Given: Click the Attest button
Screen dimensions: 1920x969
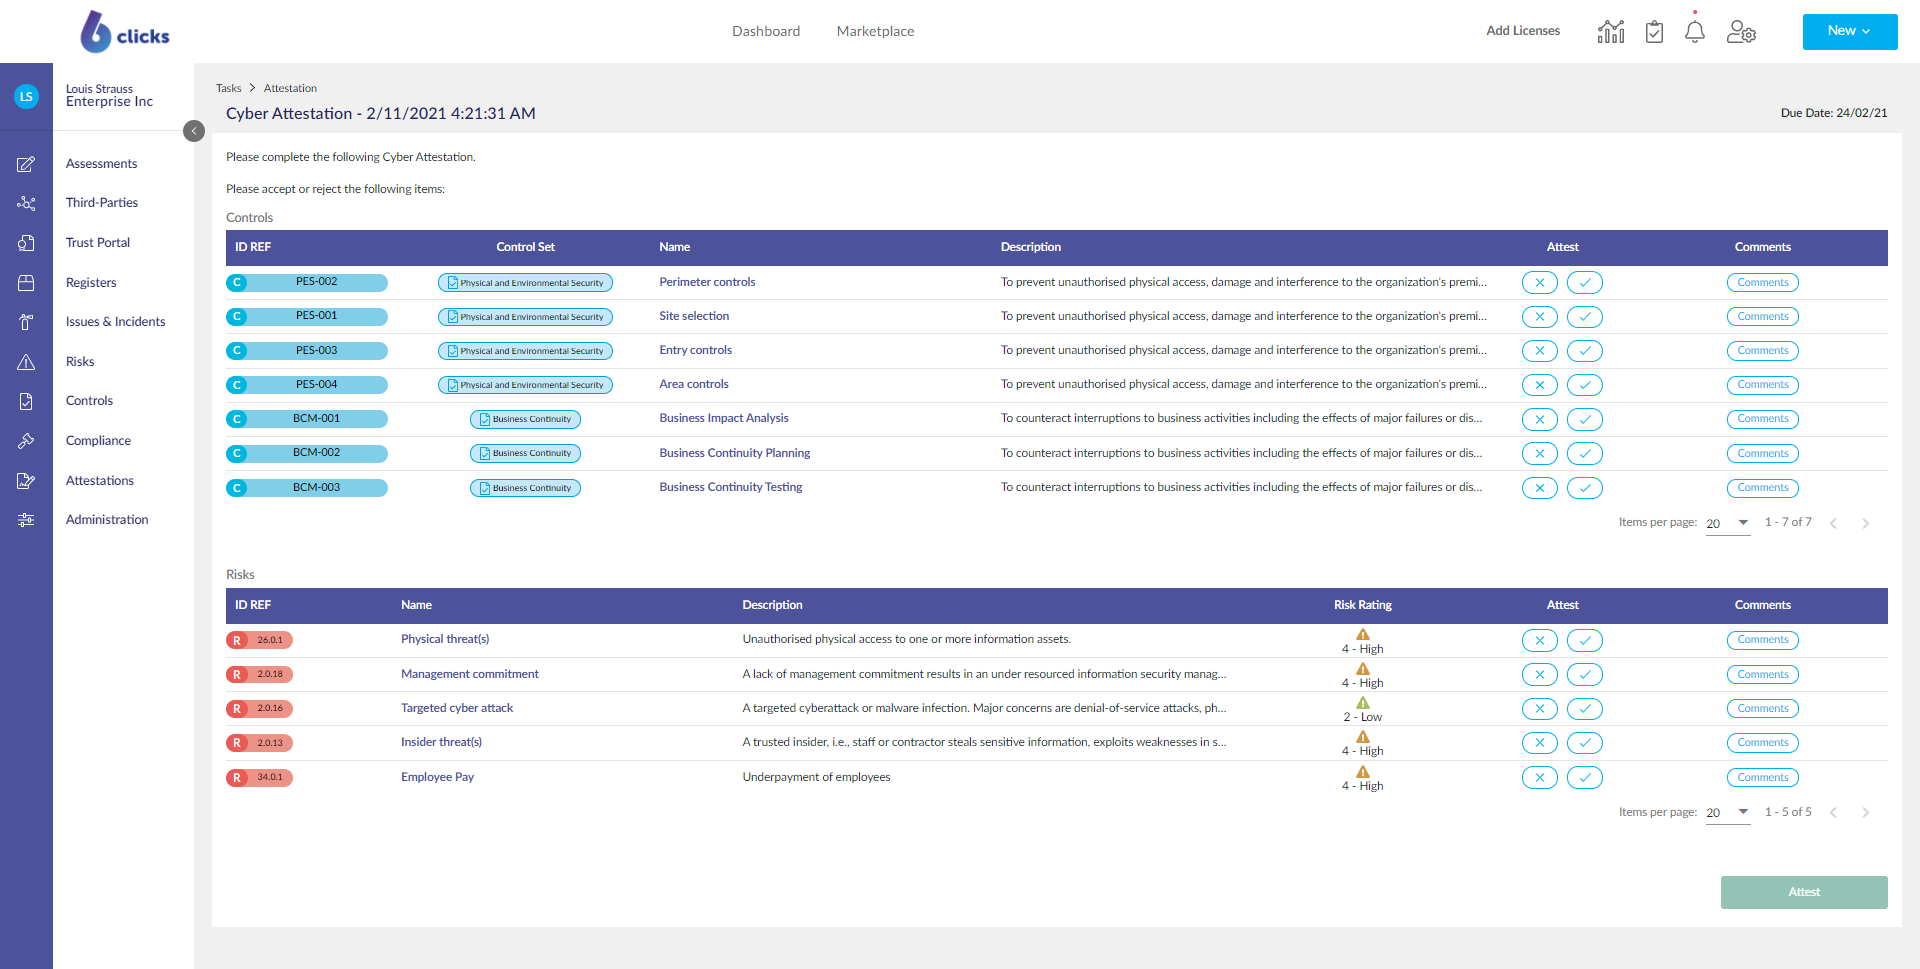Looking at the screenshot, I should tap(1804, 892).
